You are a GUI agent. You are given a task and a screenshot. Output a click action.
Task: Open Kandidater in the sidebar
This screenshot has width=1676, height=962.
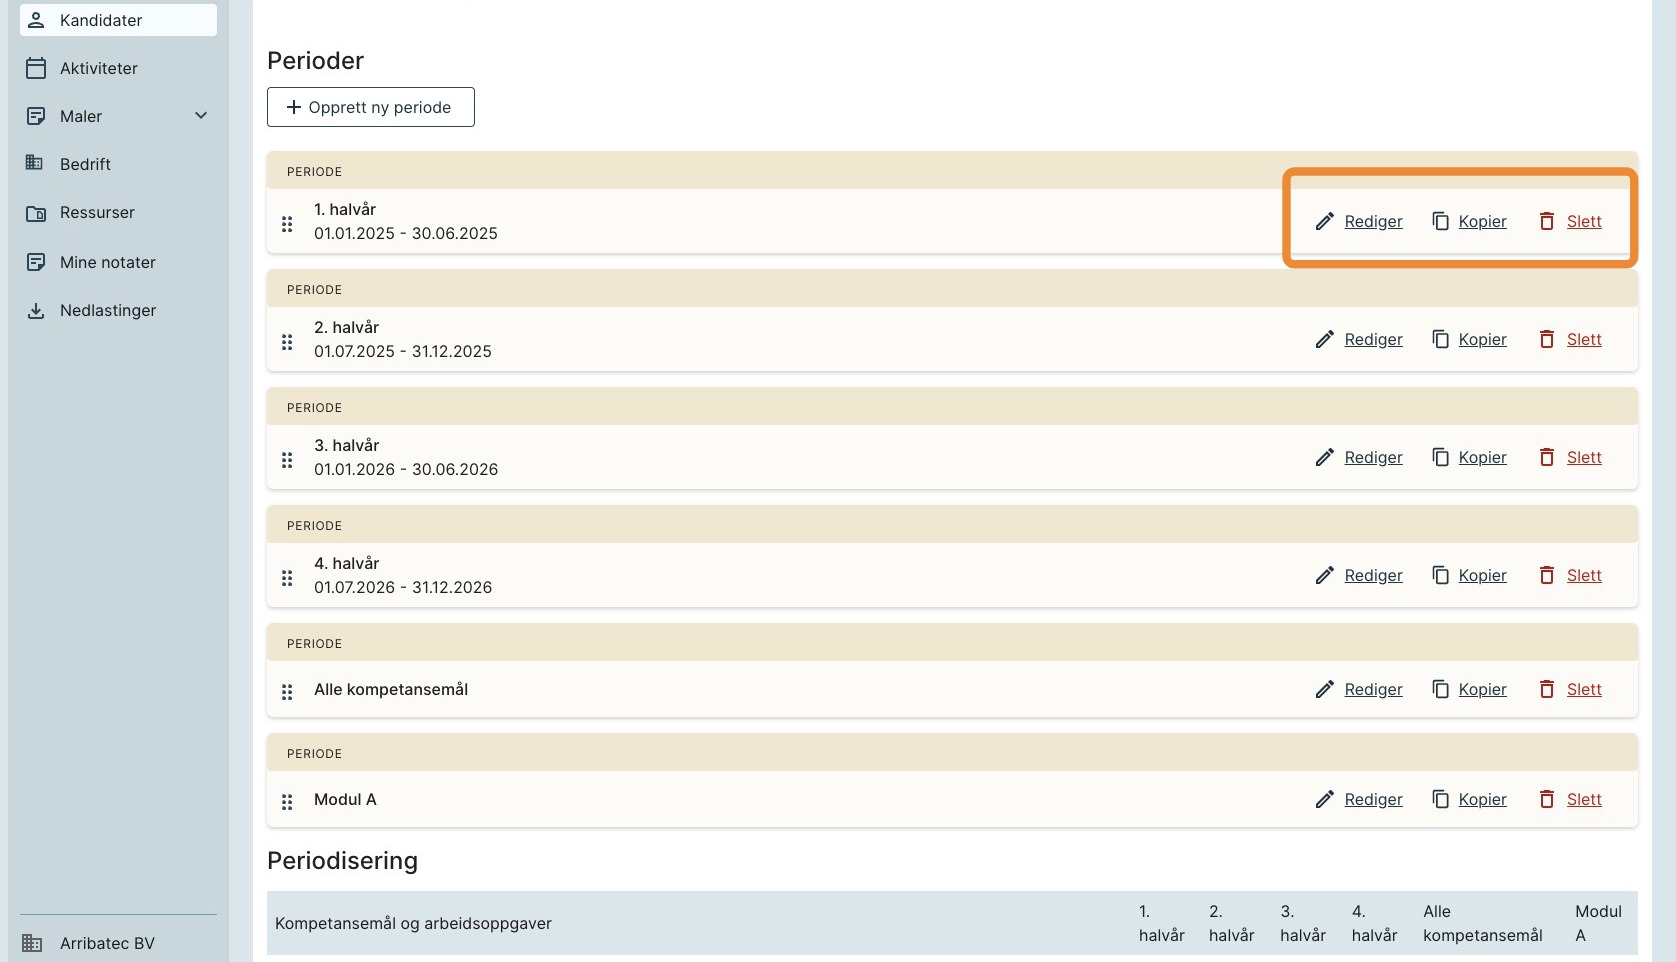(100, 20)
